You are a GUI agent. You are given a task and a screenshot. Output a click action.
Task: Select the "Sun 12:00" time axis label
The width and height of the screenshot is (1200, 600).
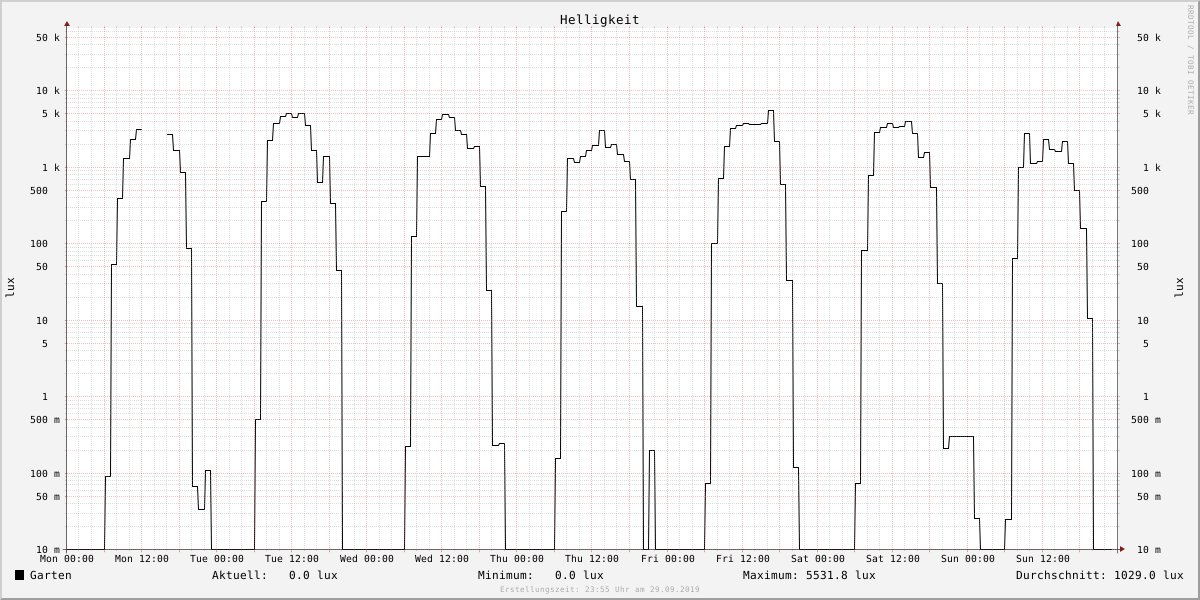click(1043, 559)
